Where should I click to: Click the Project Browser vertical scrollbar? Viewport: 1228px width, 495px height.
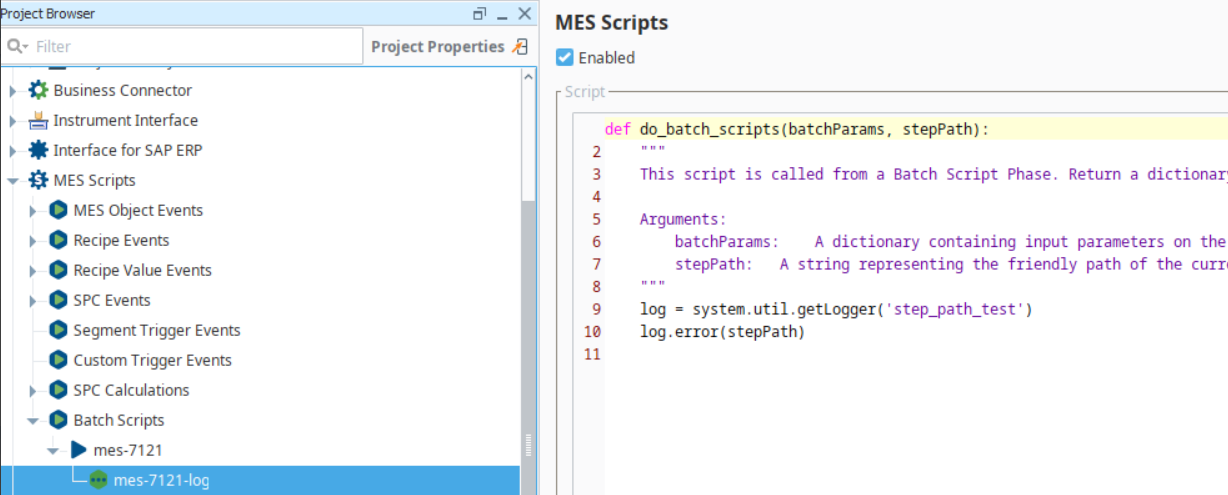pyautogui.click(x=529, y=300)
